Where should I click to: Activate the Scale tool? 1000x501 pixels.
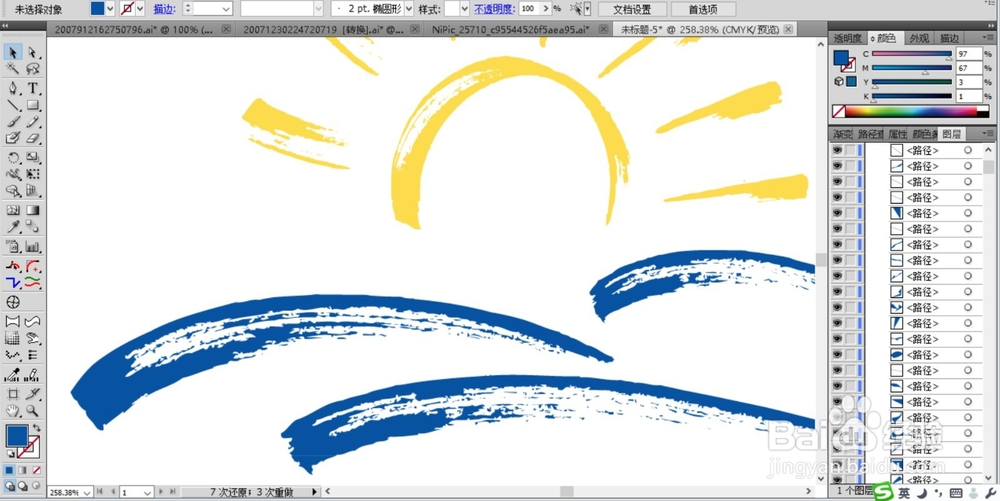click(x=33, y=157)
